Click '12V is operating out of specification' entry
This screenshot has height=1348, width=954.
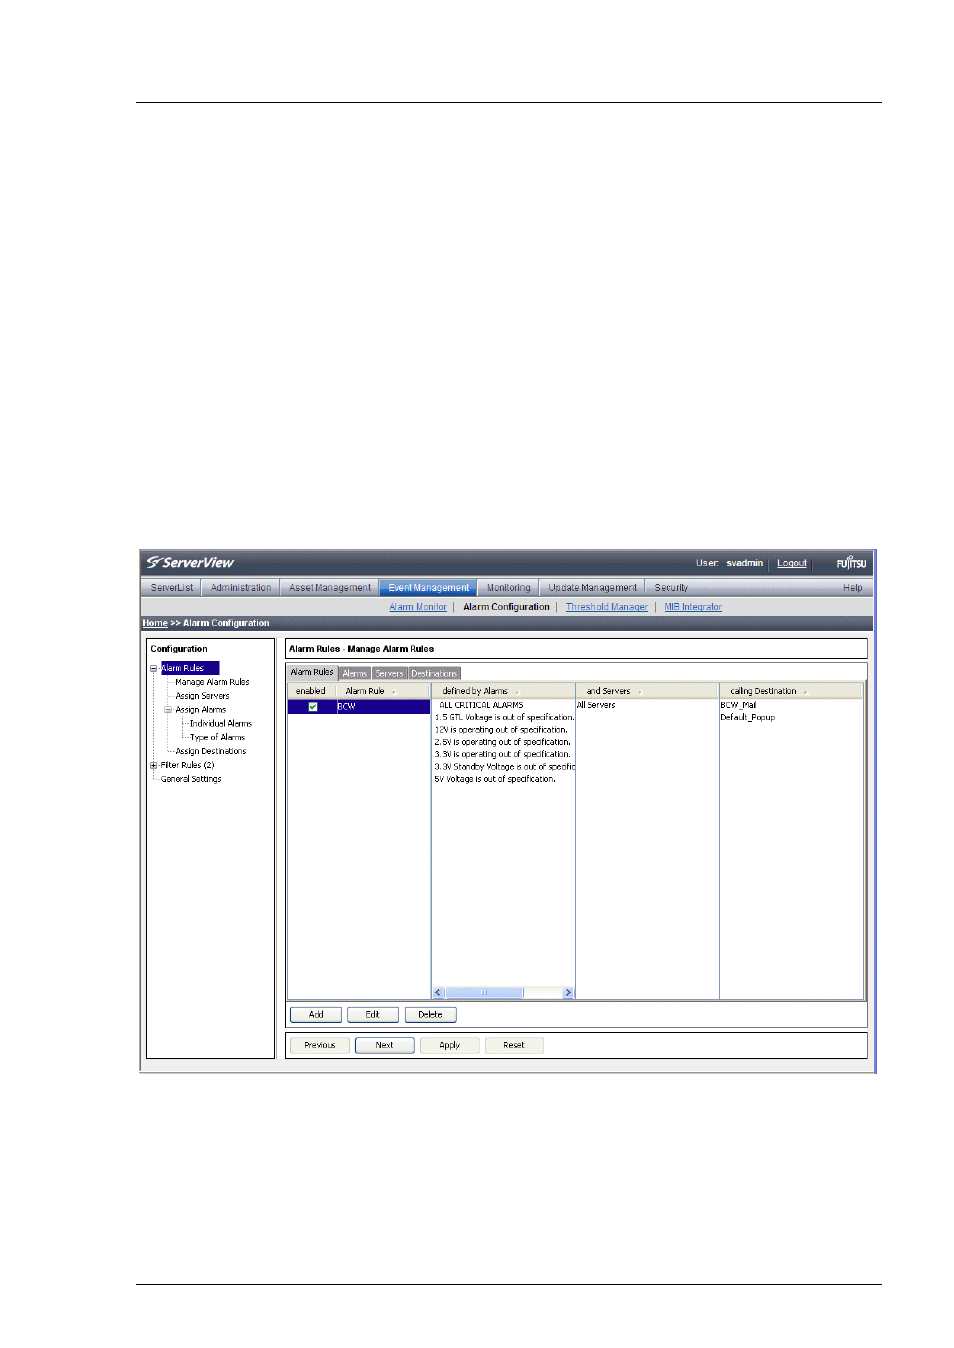pos(501,730)
